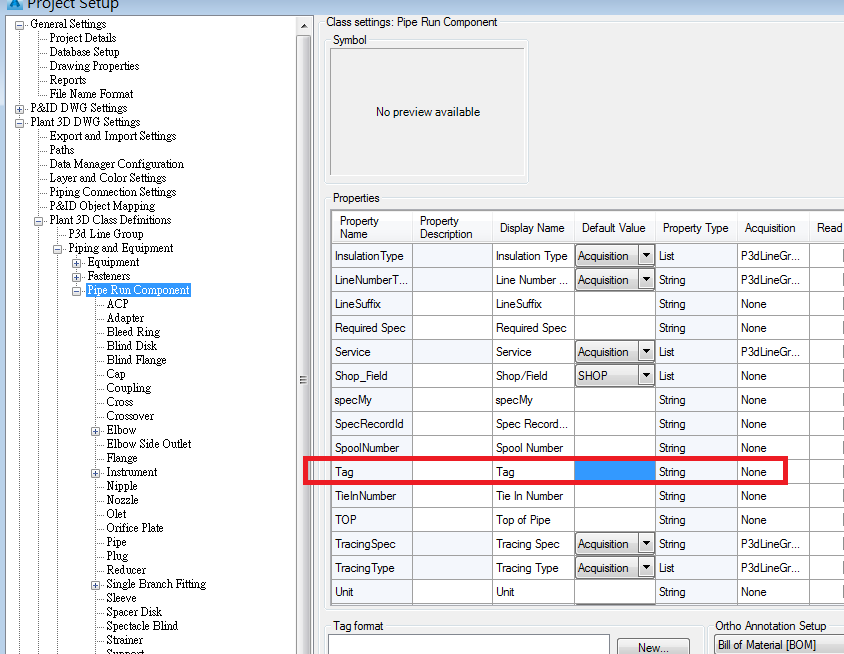This screenshot has height=654, width=844.
Task: Click the Acquisition column header
Action: 773,227
